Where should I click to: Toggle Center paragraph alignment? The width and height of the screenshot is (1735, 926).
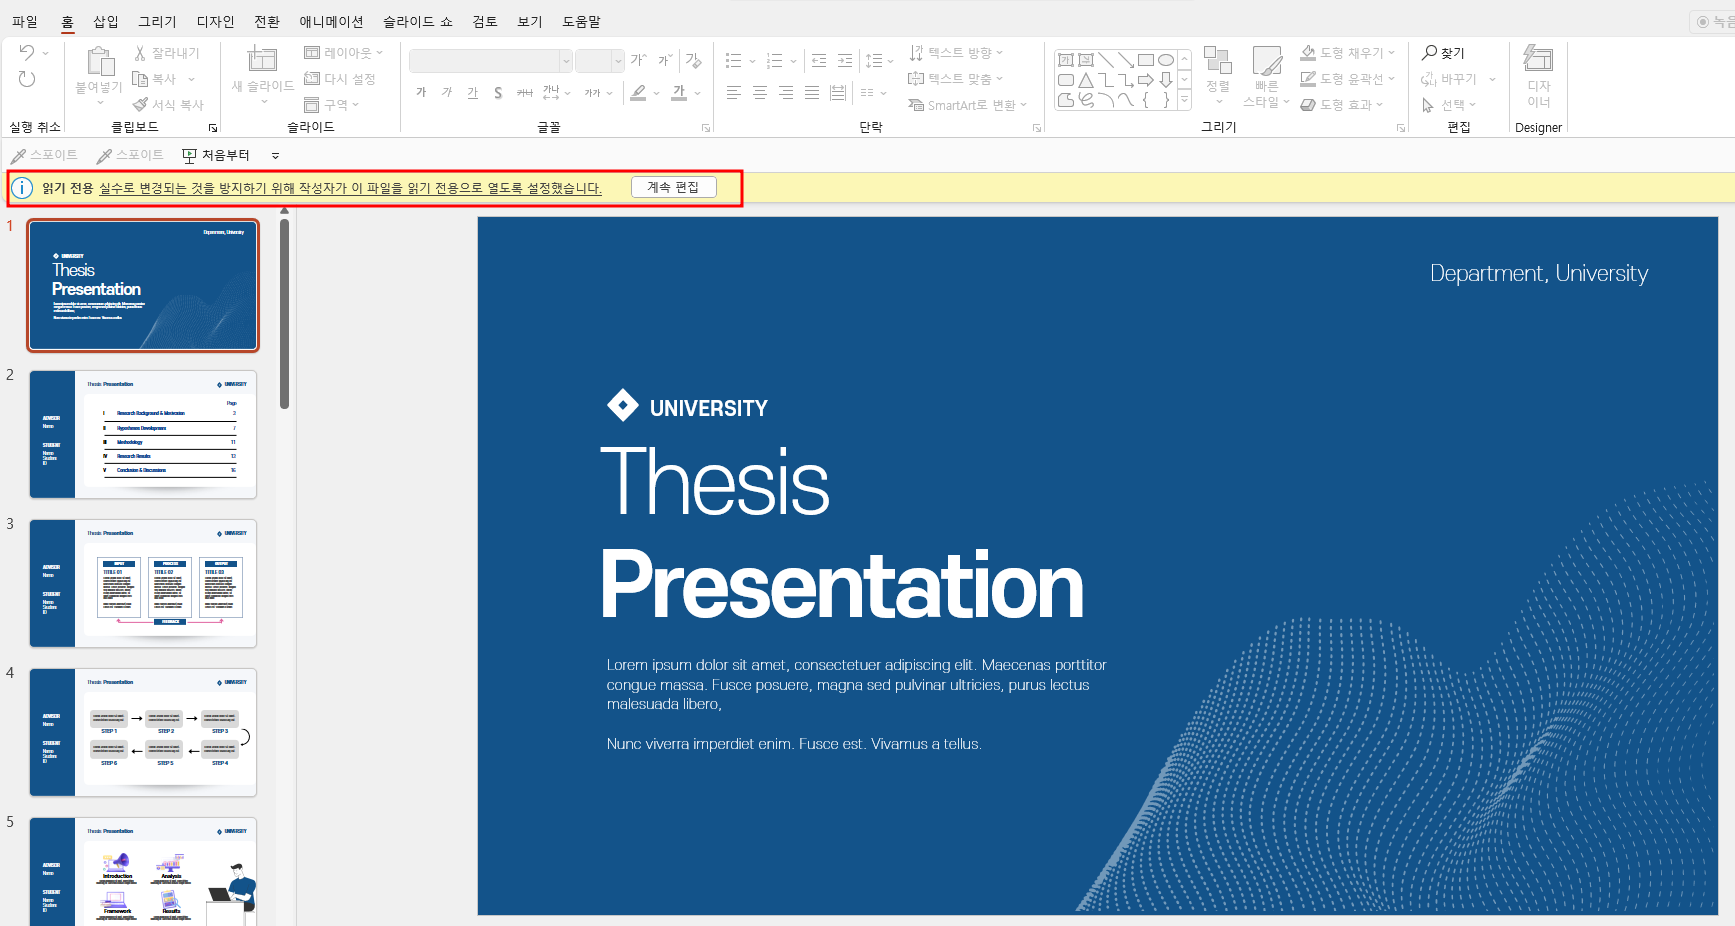click(760, 92)
